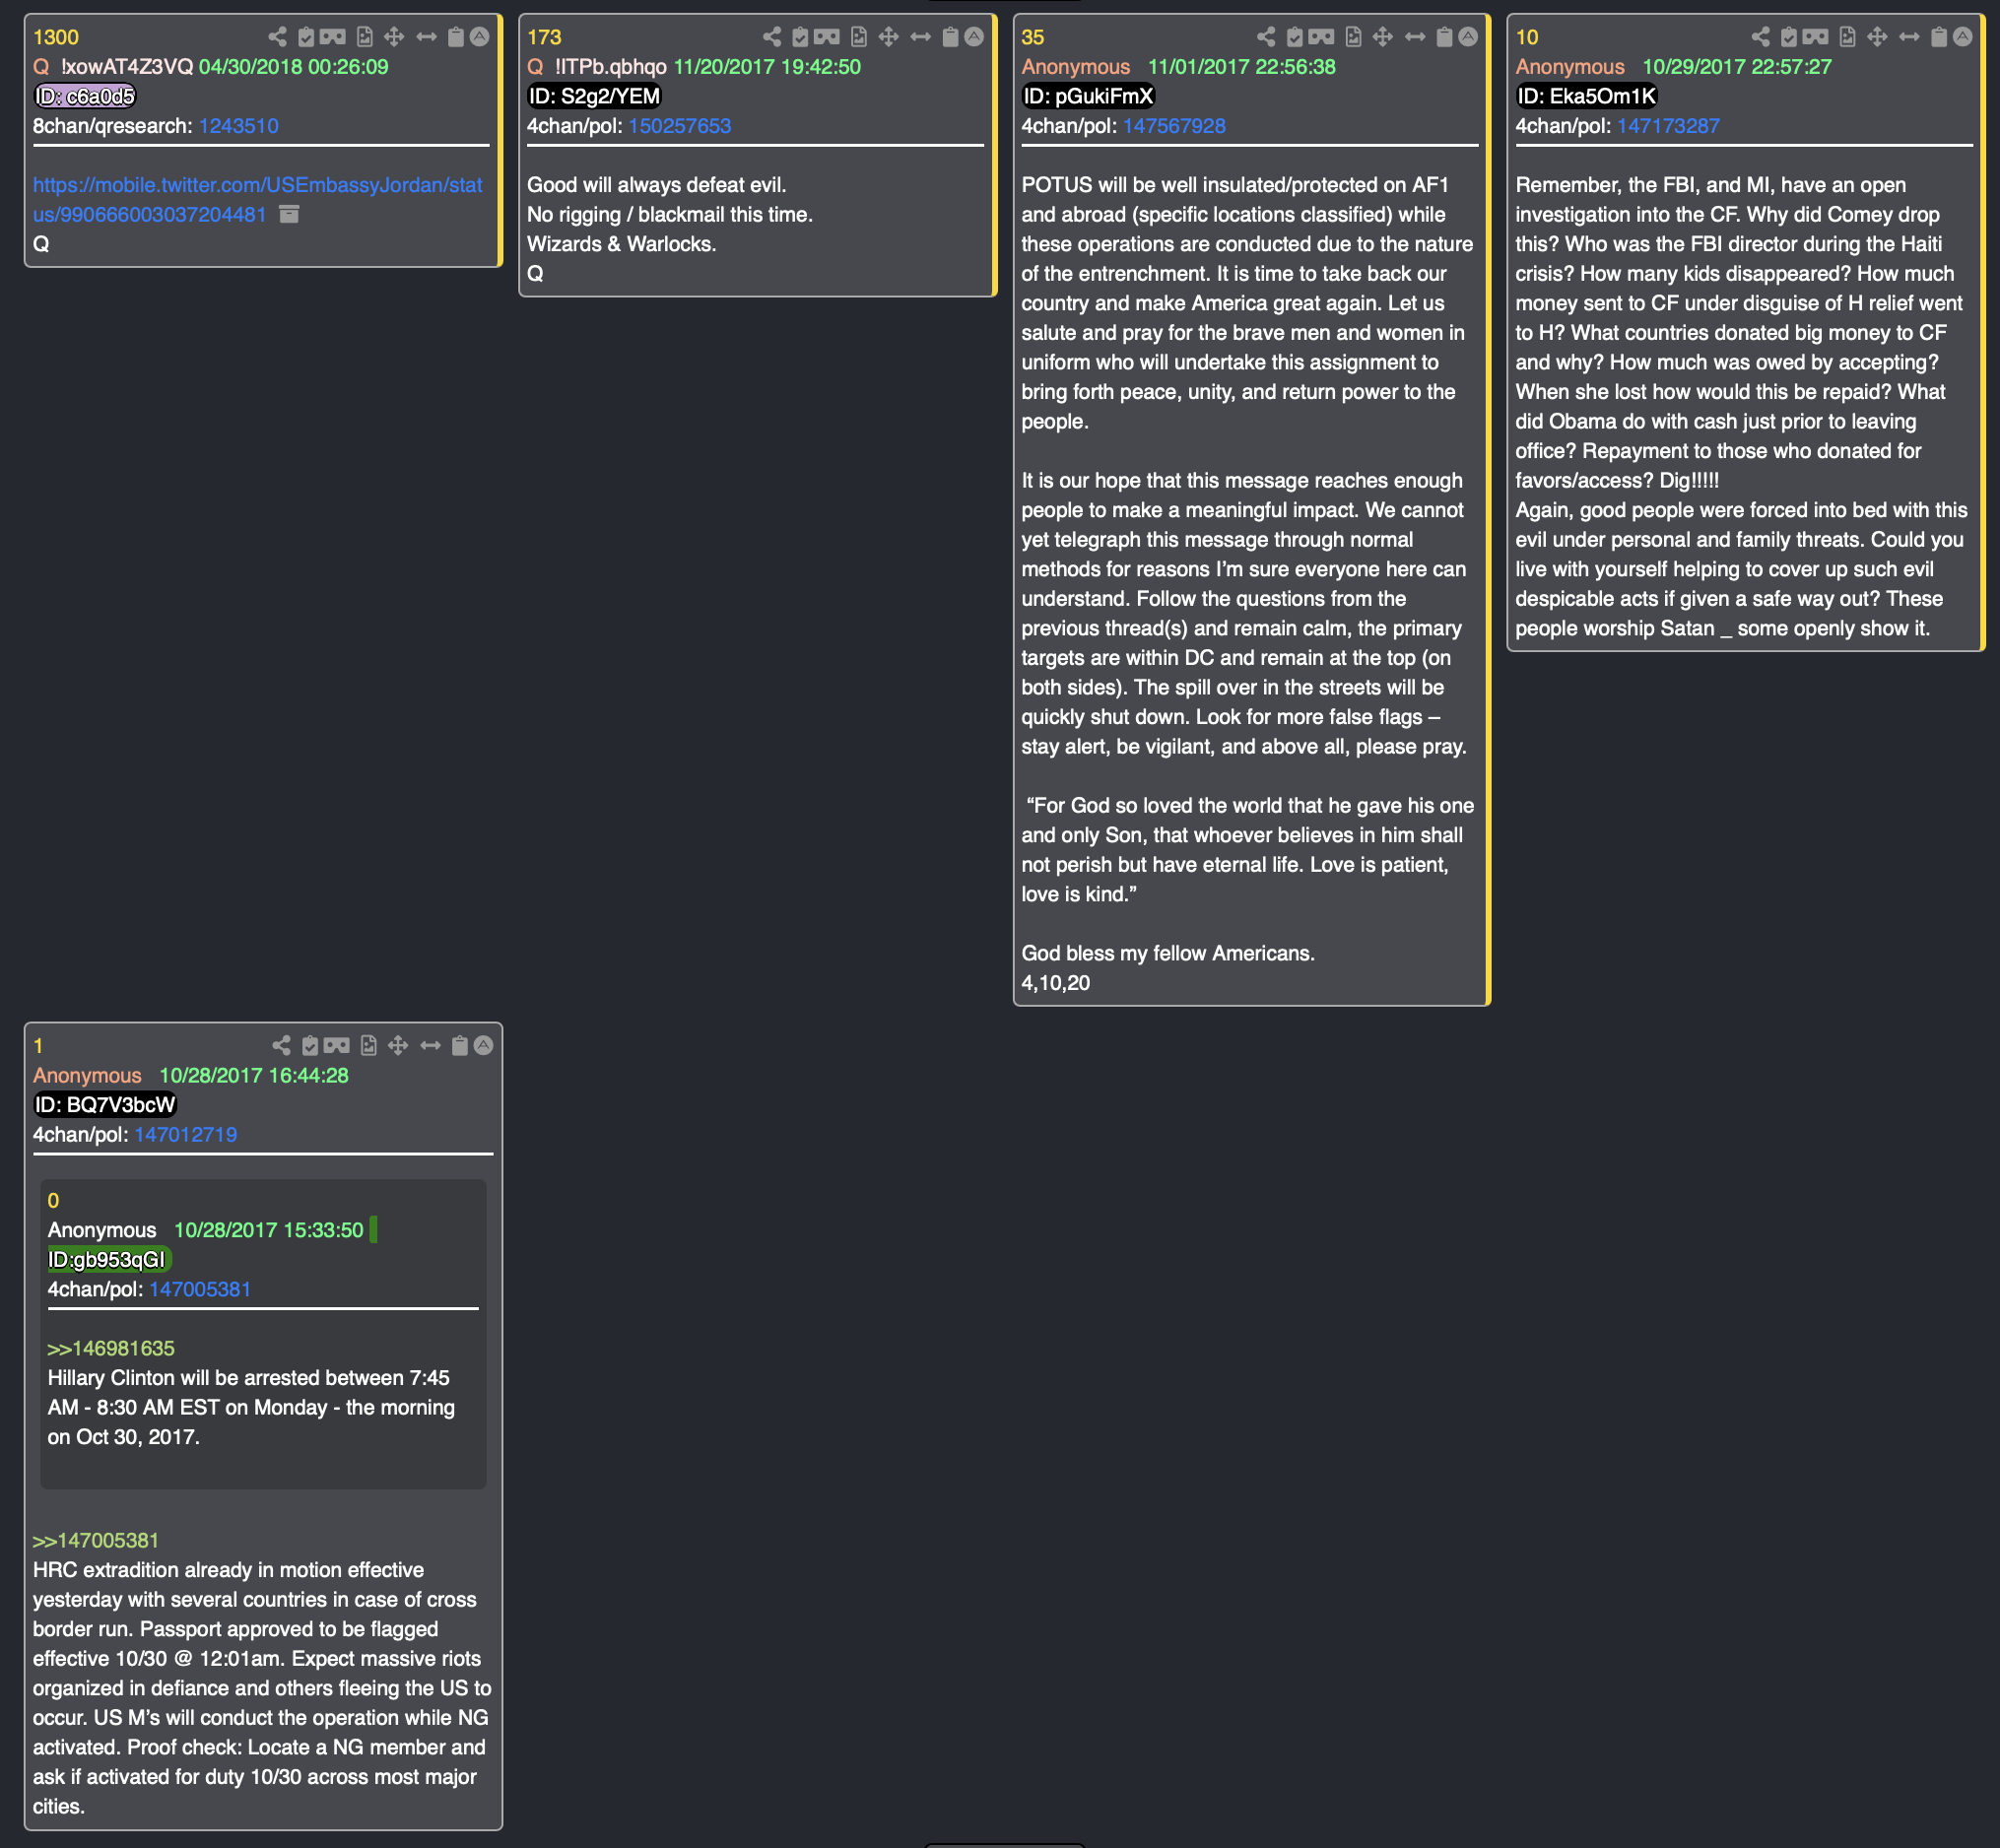Click the image file icon on post 173
The width and height of the screenshot is (2000, 1848).
click(x=858, y=37)
